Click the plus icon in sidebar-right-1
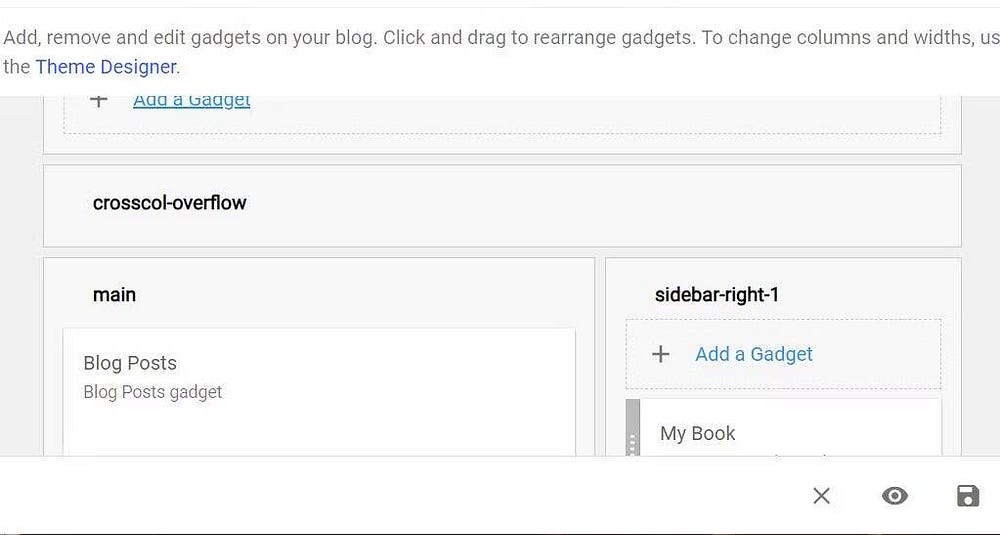 (x=660, y=354)
